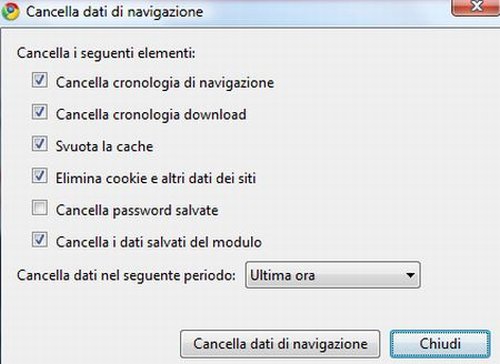Click Cancella i dati salvati del modulo label

pos(159,242)
